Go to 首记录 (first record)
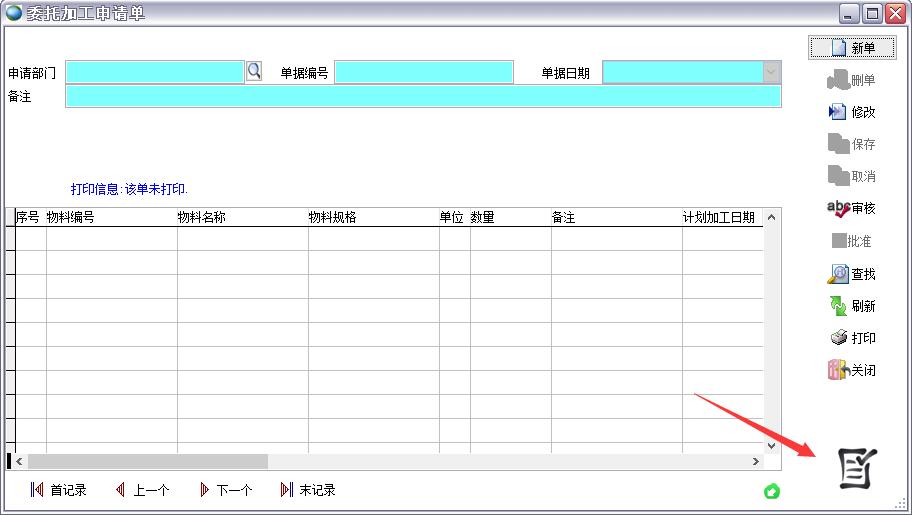Screen dimensions: 912x515 58,490
